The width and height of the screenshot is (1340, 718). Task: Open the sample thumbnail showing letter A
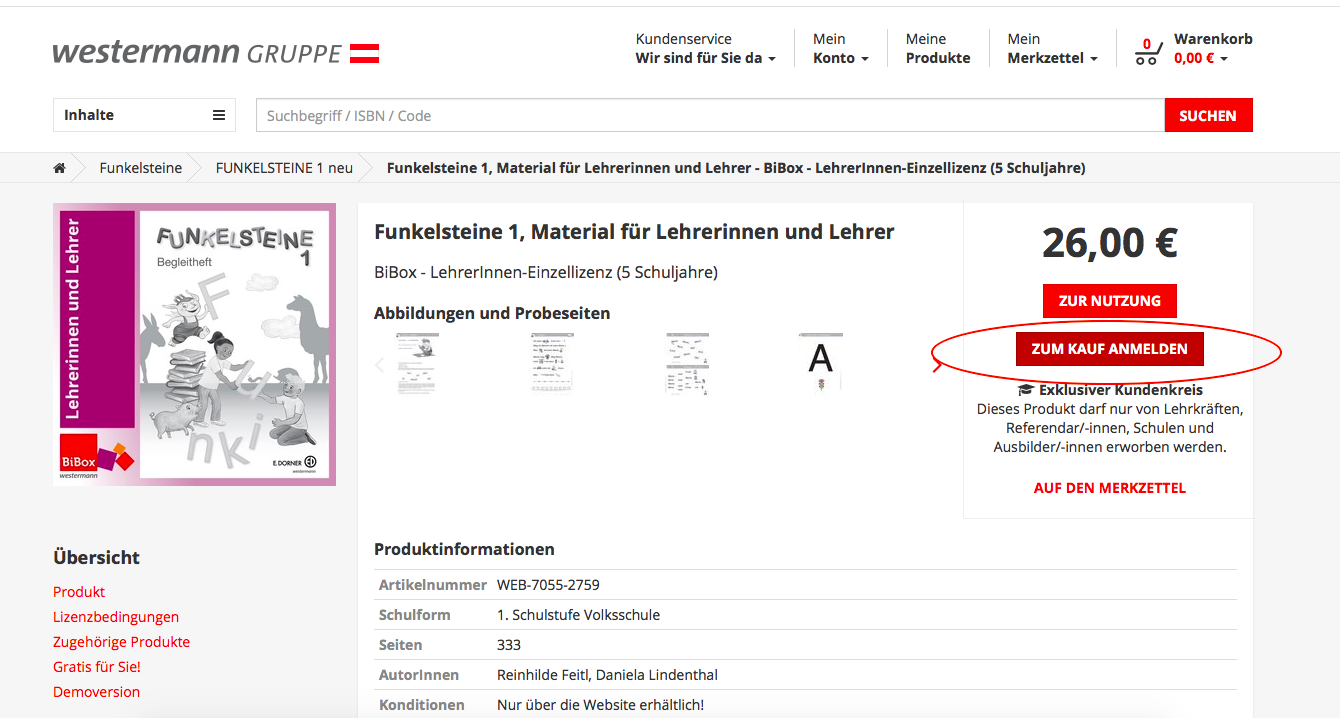(821, 363)
